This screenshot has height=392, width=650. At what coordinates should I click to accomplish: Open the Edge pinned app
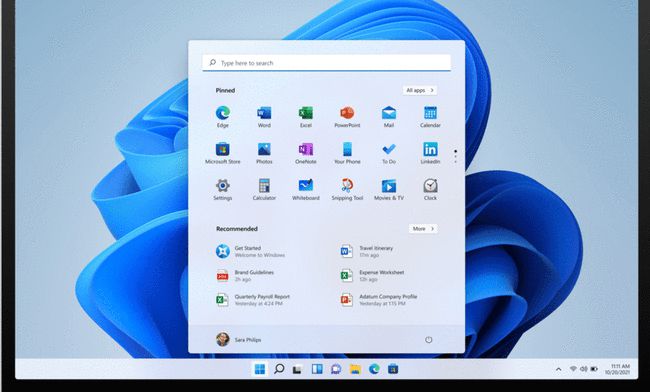click(223, 116)
